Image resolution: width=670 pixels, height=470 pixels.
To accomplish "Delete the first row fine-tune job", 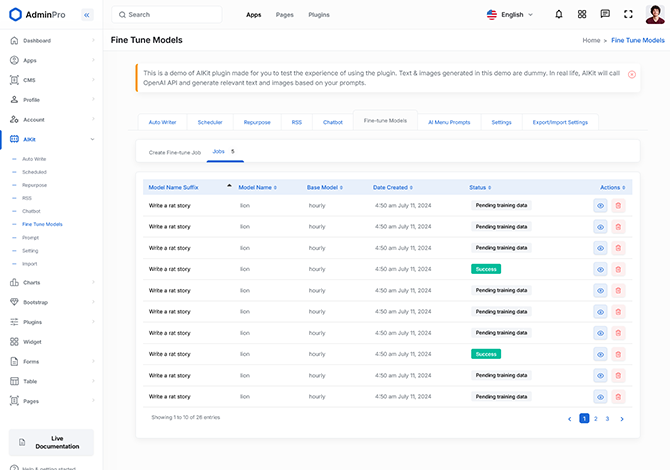I will [618, 205].
